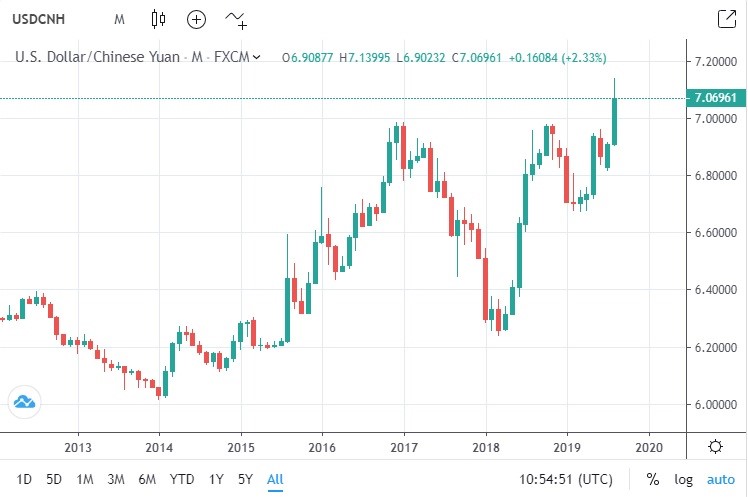748x497 pixels.
Task: Select the 1D time range
Action: 25,479
